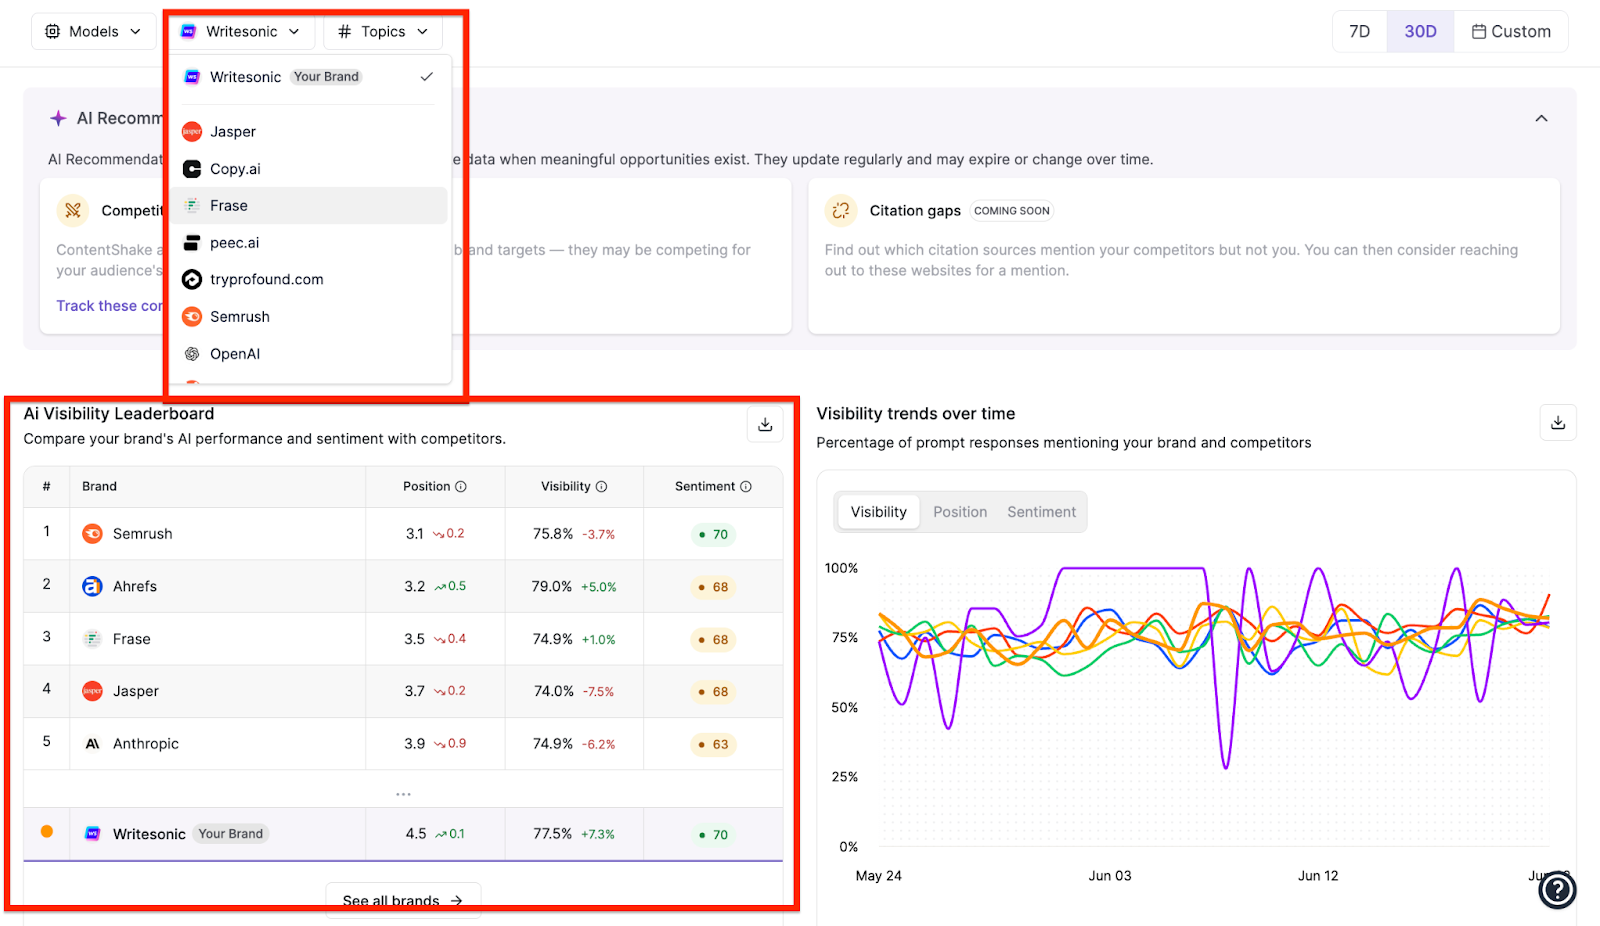Click the COMING SOON badge
1600x926 pixels.
(1012, 211)
